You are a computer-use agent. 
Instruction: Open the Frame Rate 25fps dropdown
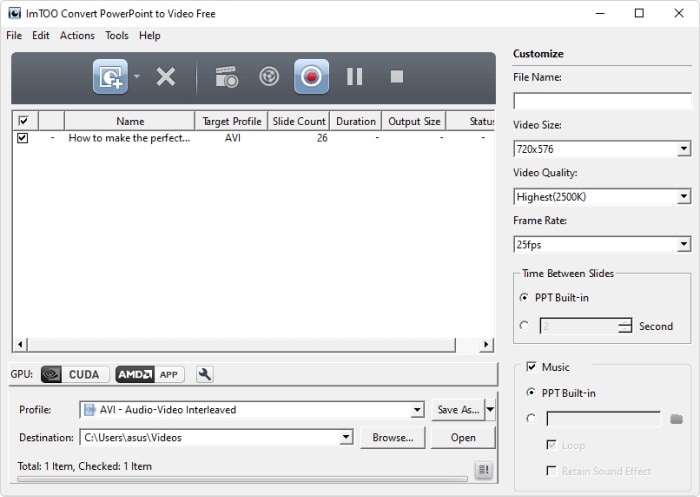point(683,244)
